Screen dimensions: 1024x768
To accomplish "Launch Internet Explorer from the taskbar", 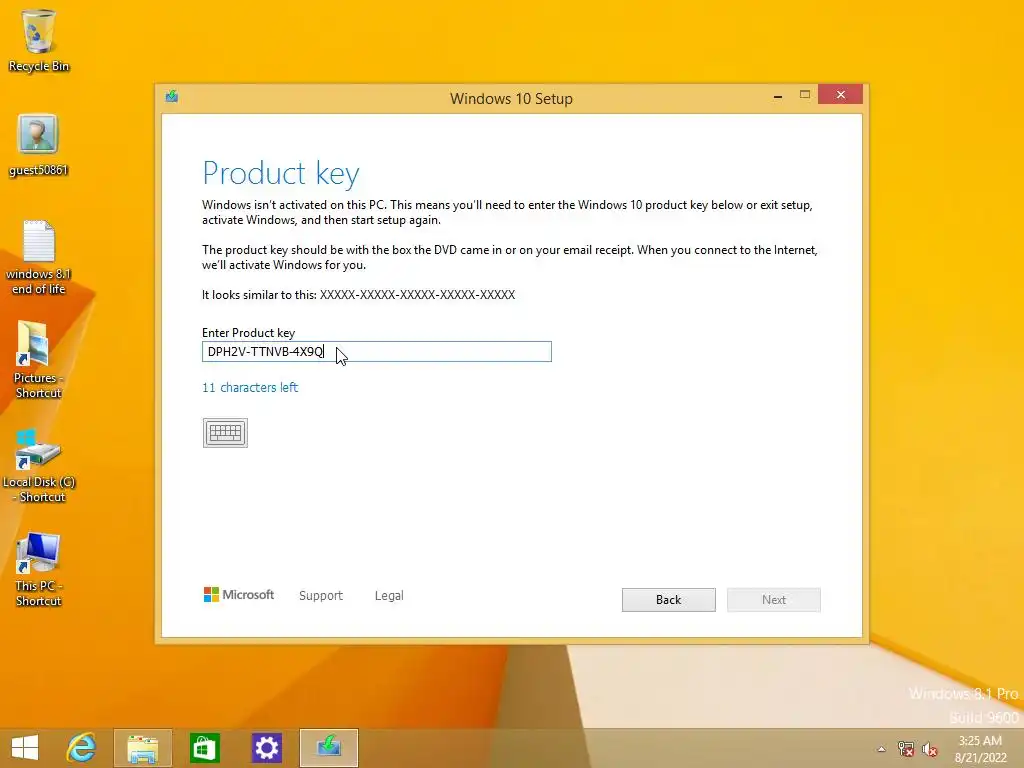I will click(x=81, y=748).
